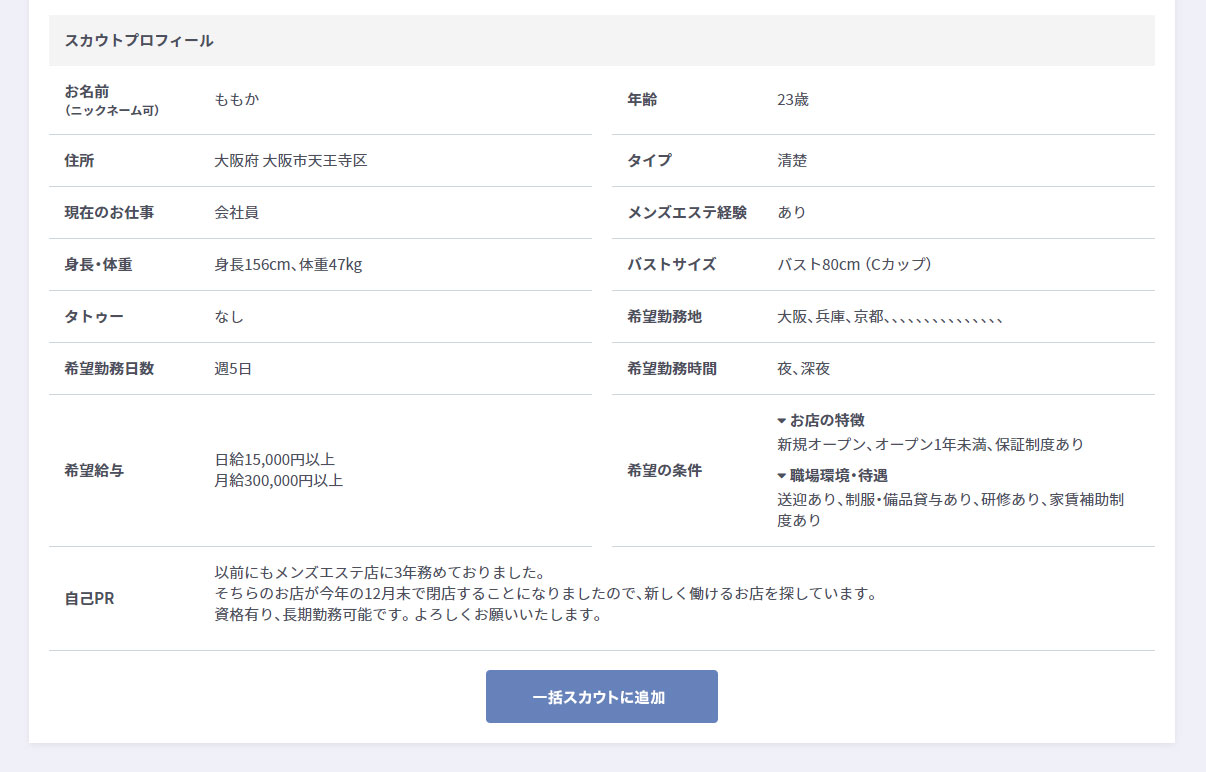Collapse the お店の特徴 caret arrow
This screenshot has width=1206, height=772.
click(782, 420)
